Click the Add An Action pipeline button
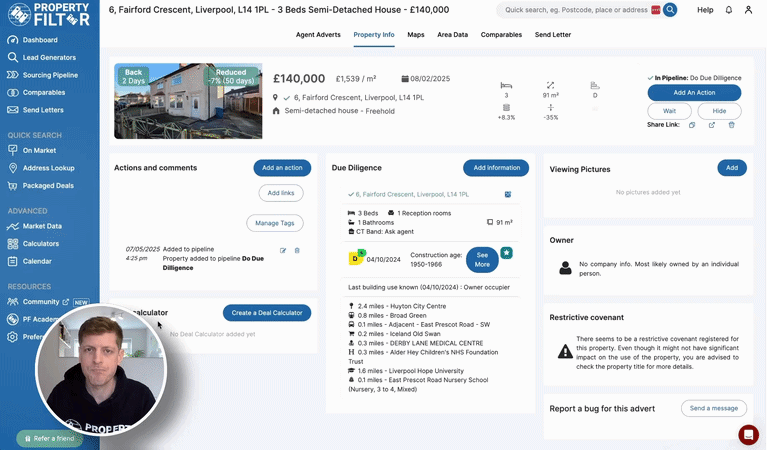 694,92
